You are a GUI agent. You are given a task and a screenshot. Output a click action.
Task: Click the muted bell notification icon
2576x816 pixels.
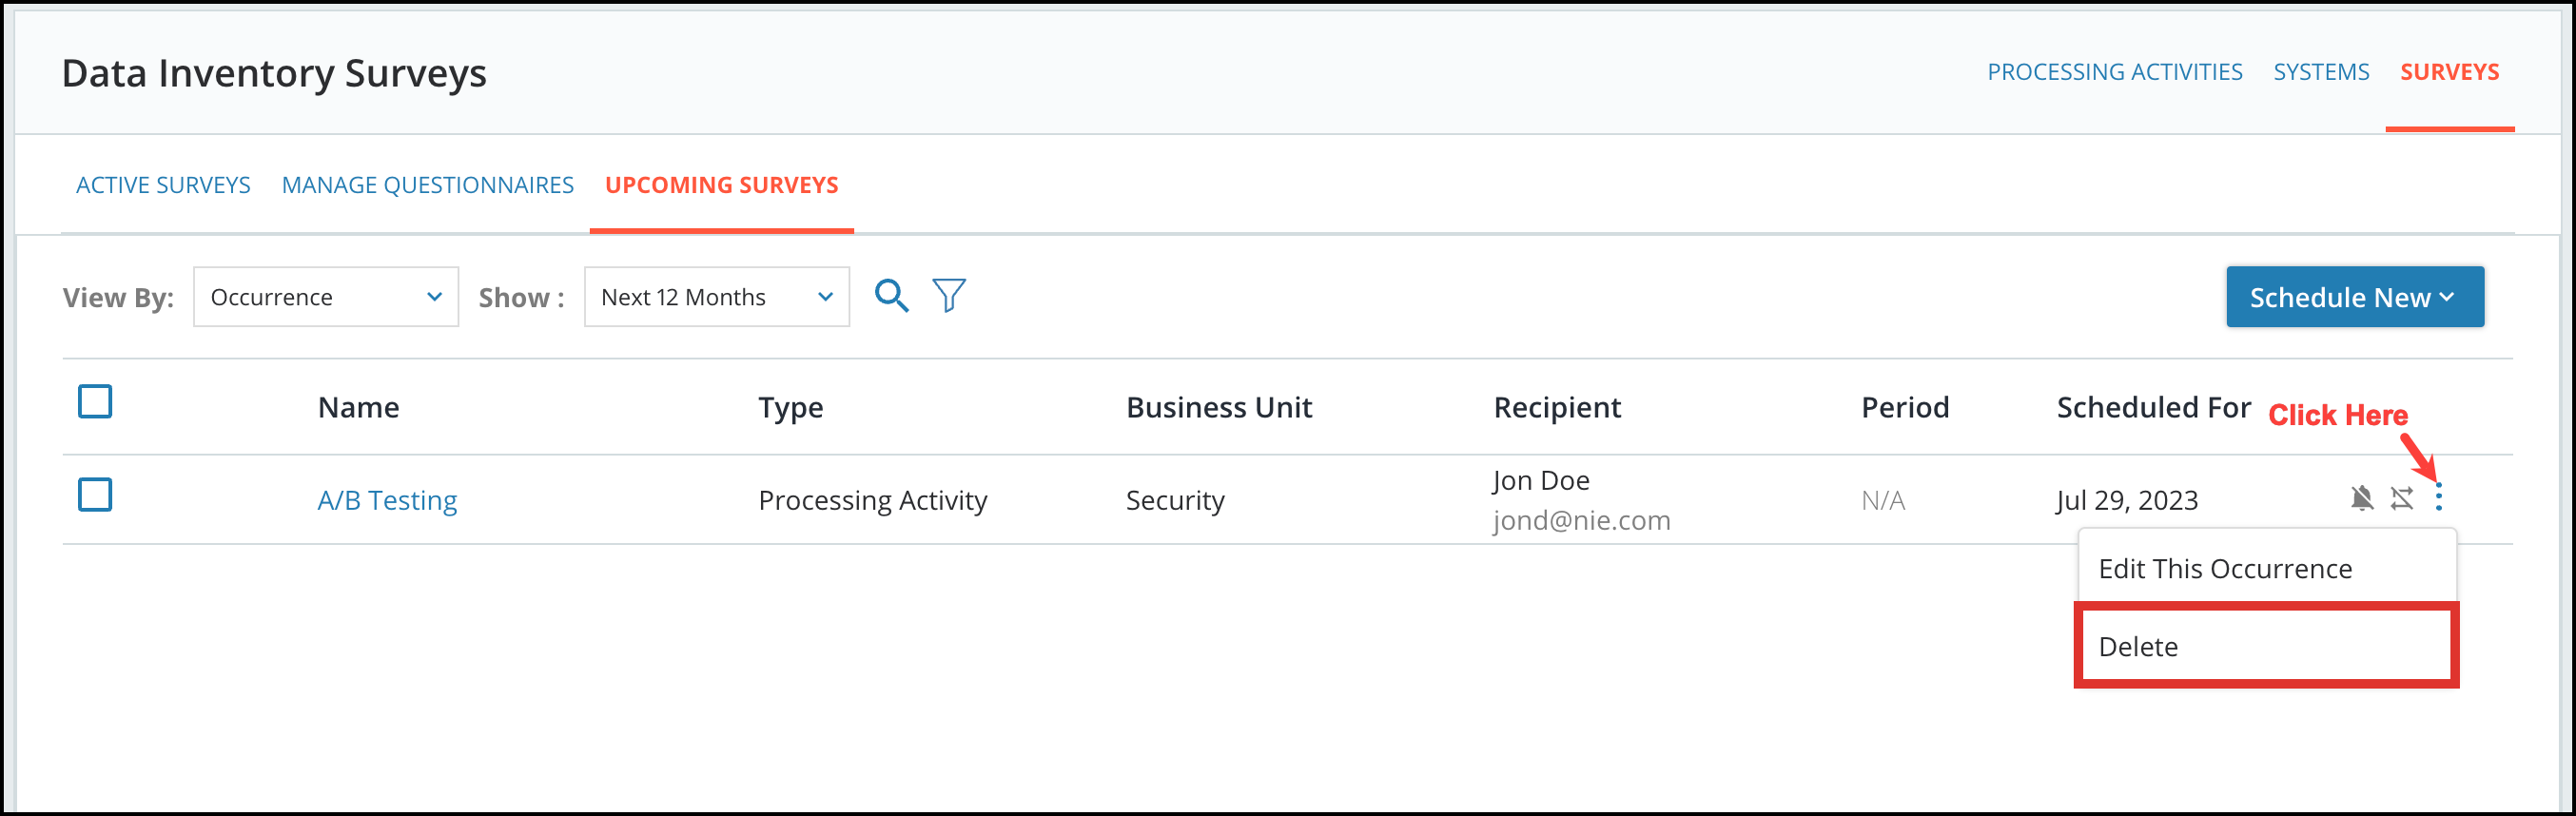point(2362,497)
